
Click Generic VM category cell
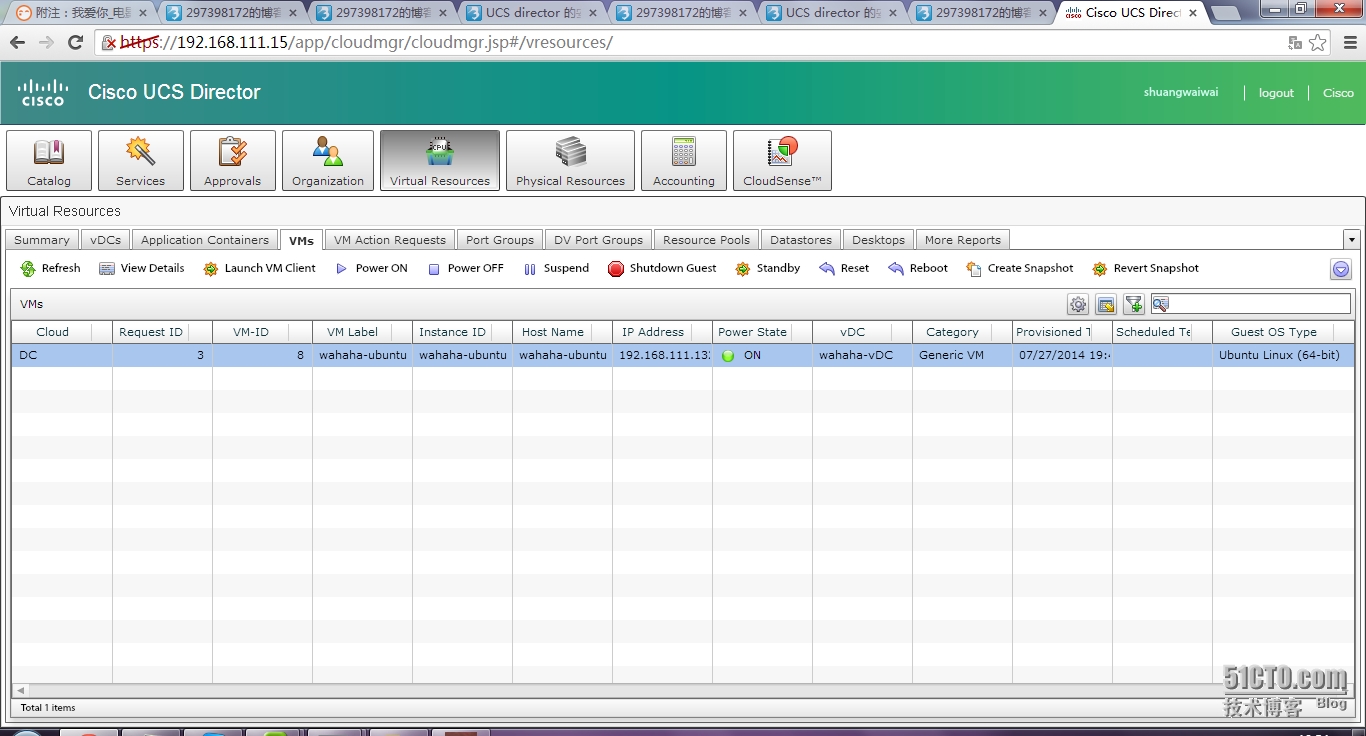pos(962,355)
